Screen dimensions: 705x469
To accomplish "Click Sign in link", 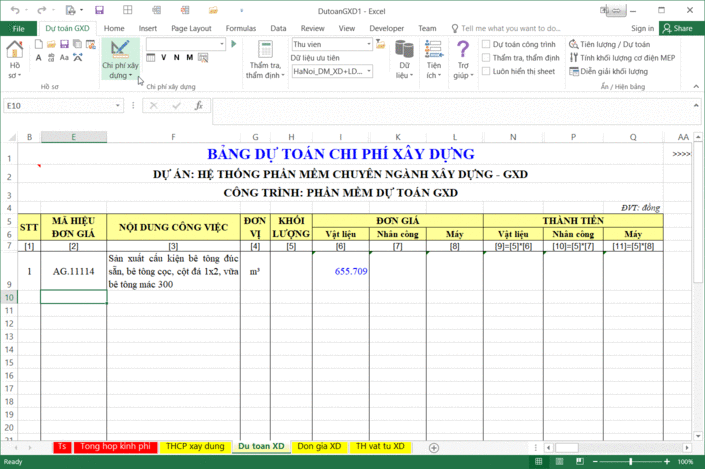I will point(643,29).
